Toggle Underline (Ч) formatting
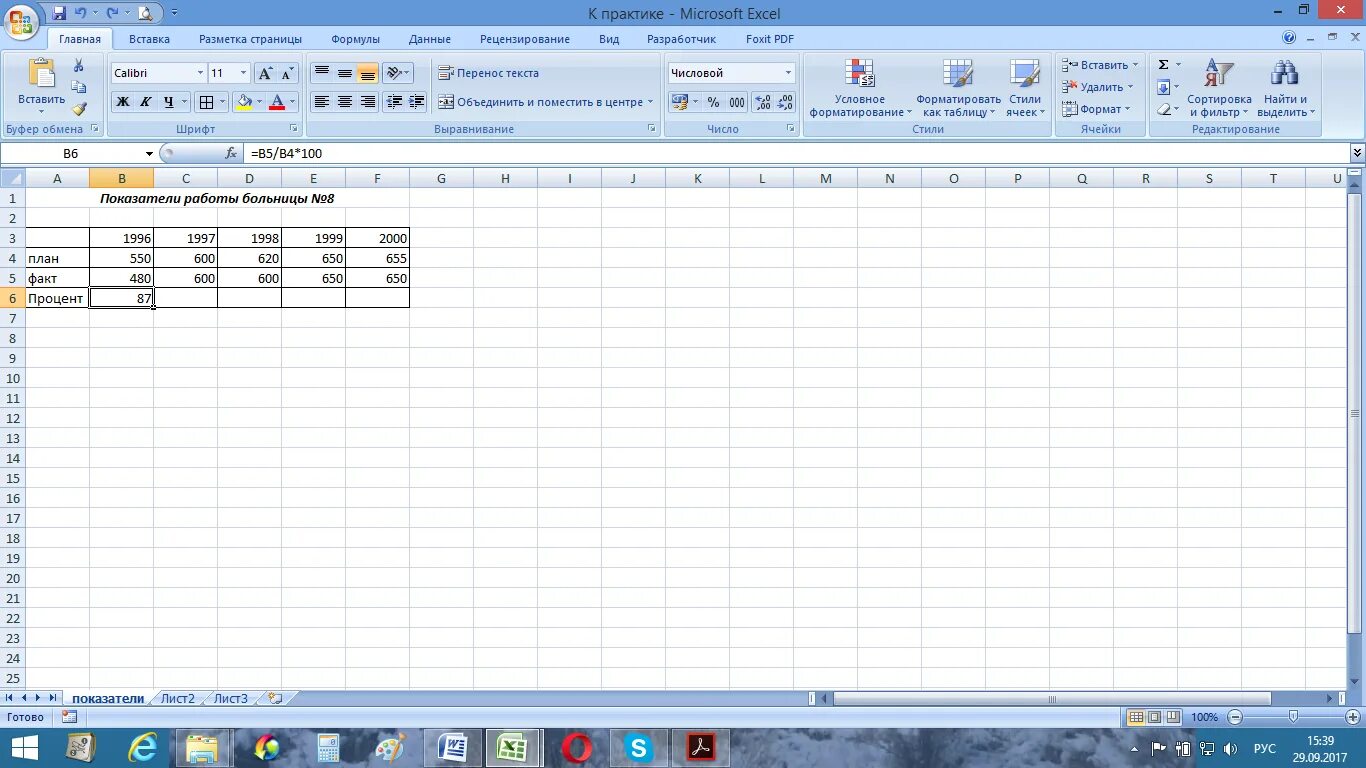The width and height of the screenshot is (1366, 768). (168, 102)
